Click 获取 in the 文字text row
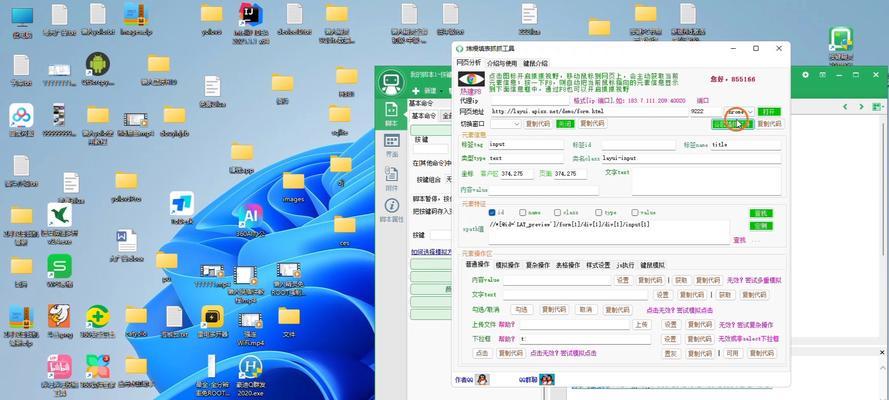This screenshot has height=400, width=889. click(x=725, y=295)
